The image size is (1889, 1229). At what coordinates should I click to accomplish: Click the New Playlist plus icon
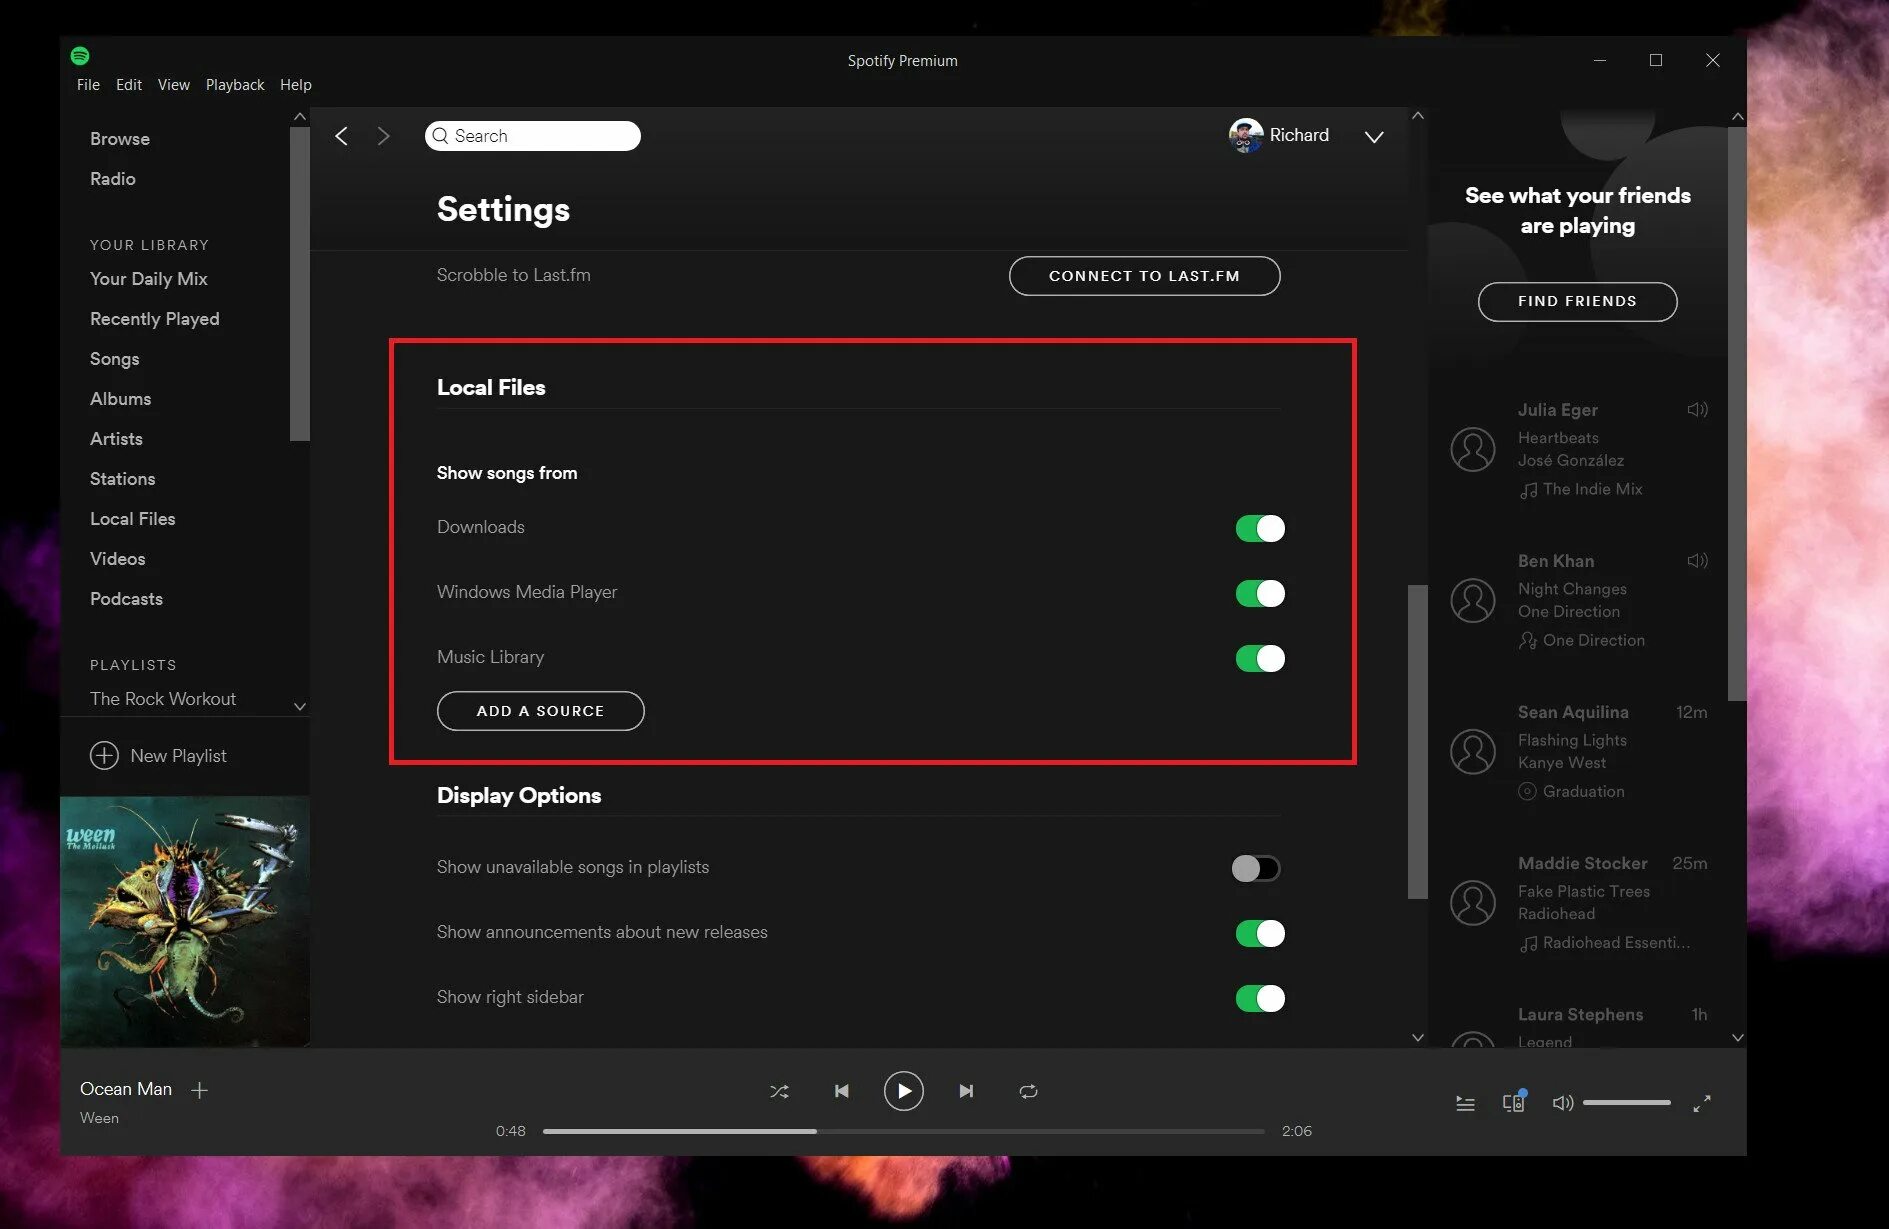(x=104, y=756)
